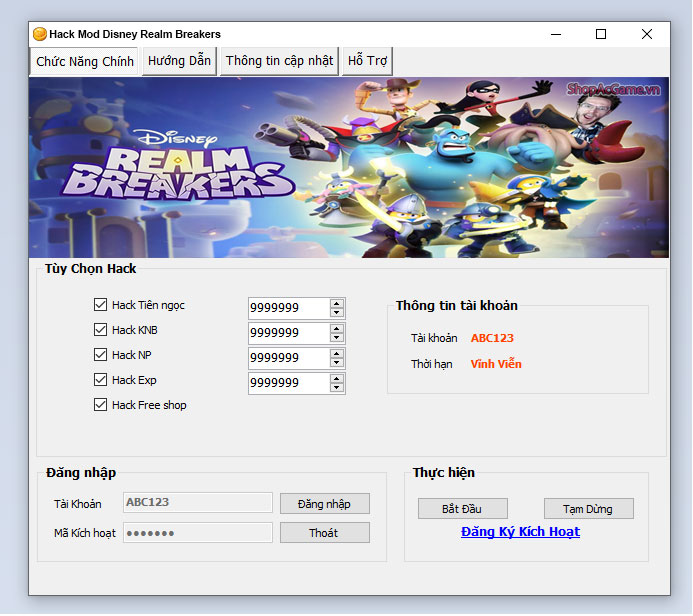Increase the Hack Tiên ngọc value with up arrow
This screenshot has height=616, width=693.
(x=337, y=304)
